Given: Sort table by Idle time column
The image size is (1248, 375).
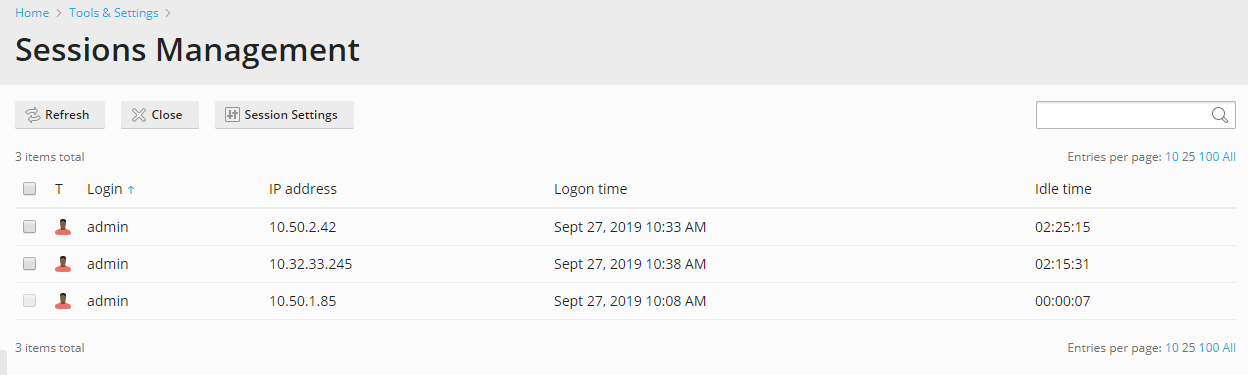Looking at the screenshot, I should point(1063,189).
